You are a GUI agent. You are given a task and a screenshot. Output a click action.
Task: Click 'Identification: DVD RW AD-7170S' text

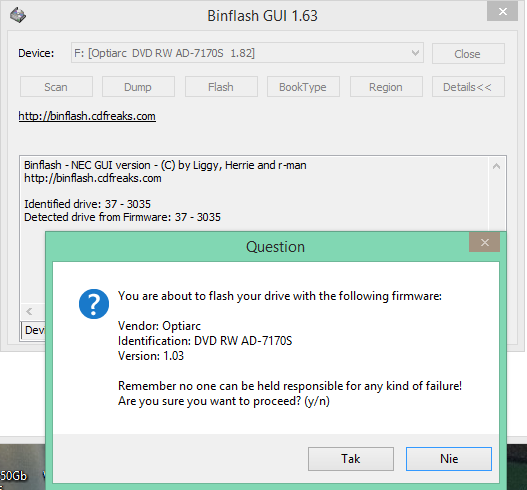click(x=205, y=341)
